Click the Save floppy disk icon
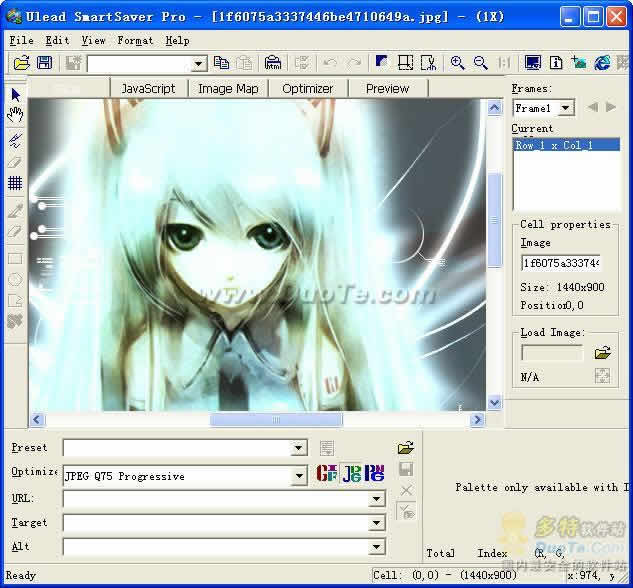This screenshot has width=633, height=588. [x=44, y=63]
